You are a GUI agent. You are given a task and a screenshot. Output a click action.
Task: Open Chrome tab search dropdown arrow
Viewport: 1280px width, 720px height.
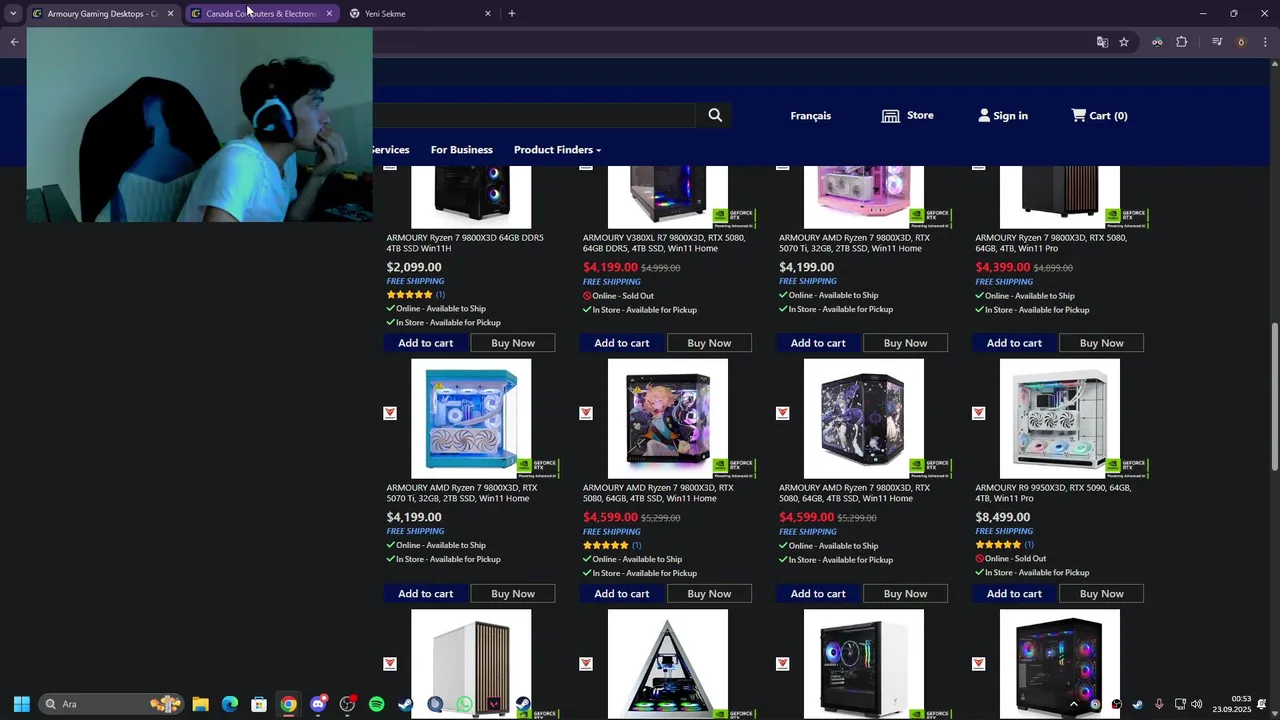click(13, 14)
